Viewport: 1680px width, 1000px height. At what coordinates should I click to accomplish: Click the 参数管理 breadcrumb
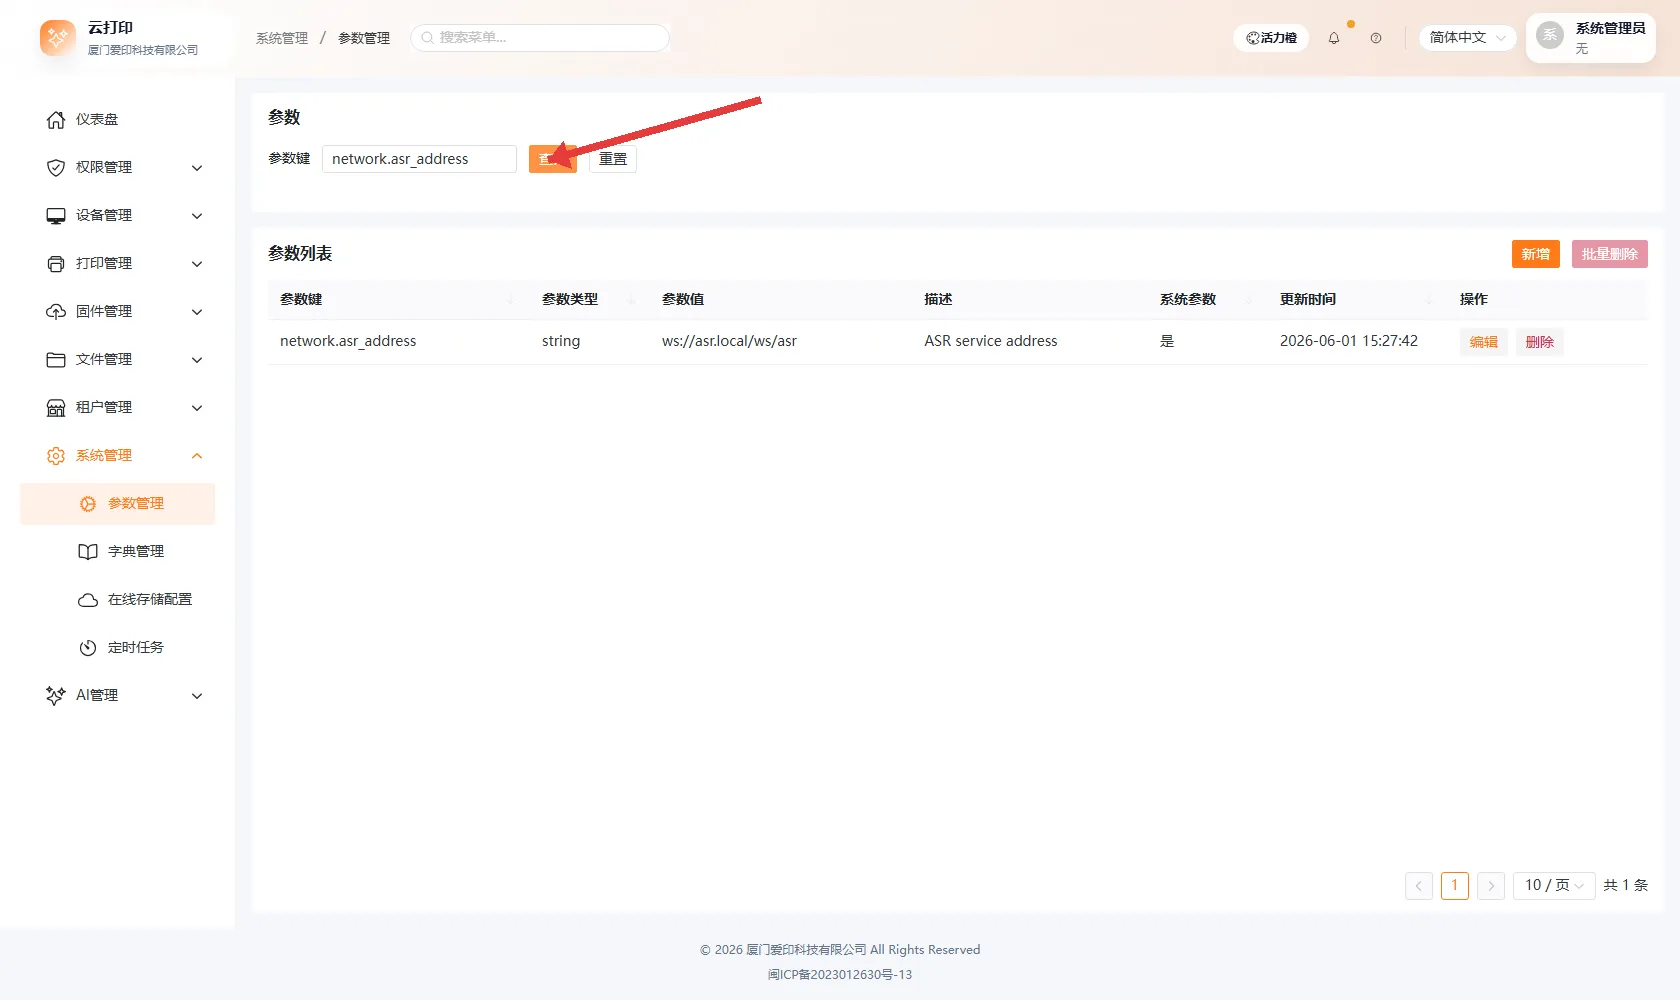(364, 38)
